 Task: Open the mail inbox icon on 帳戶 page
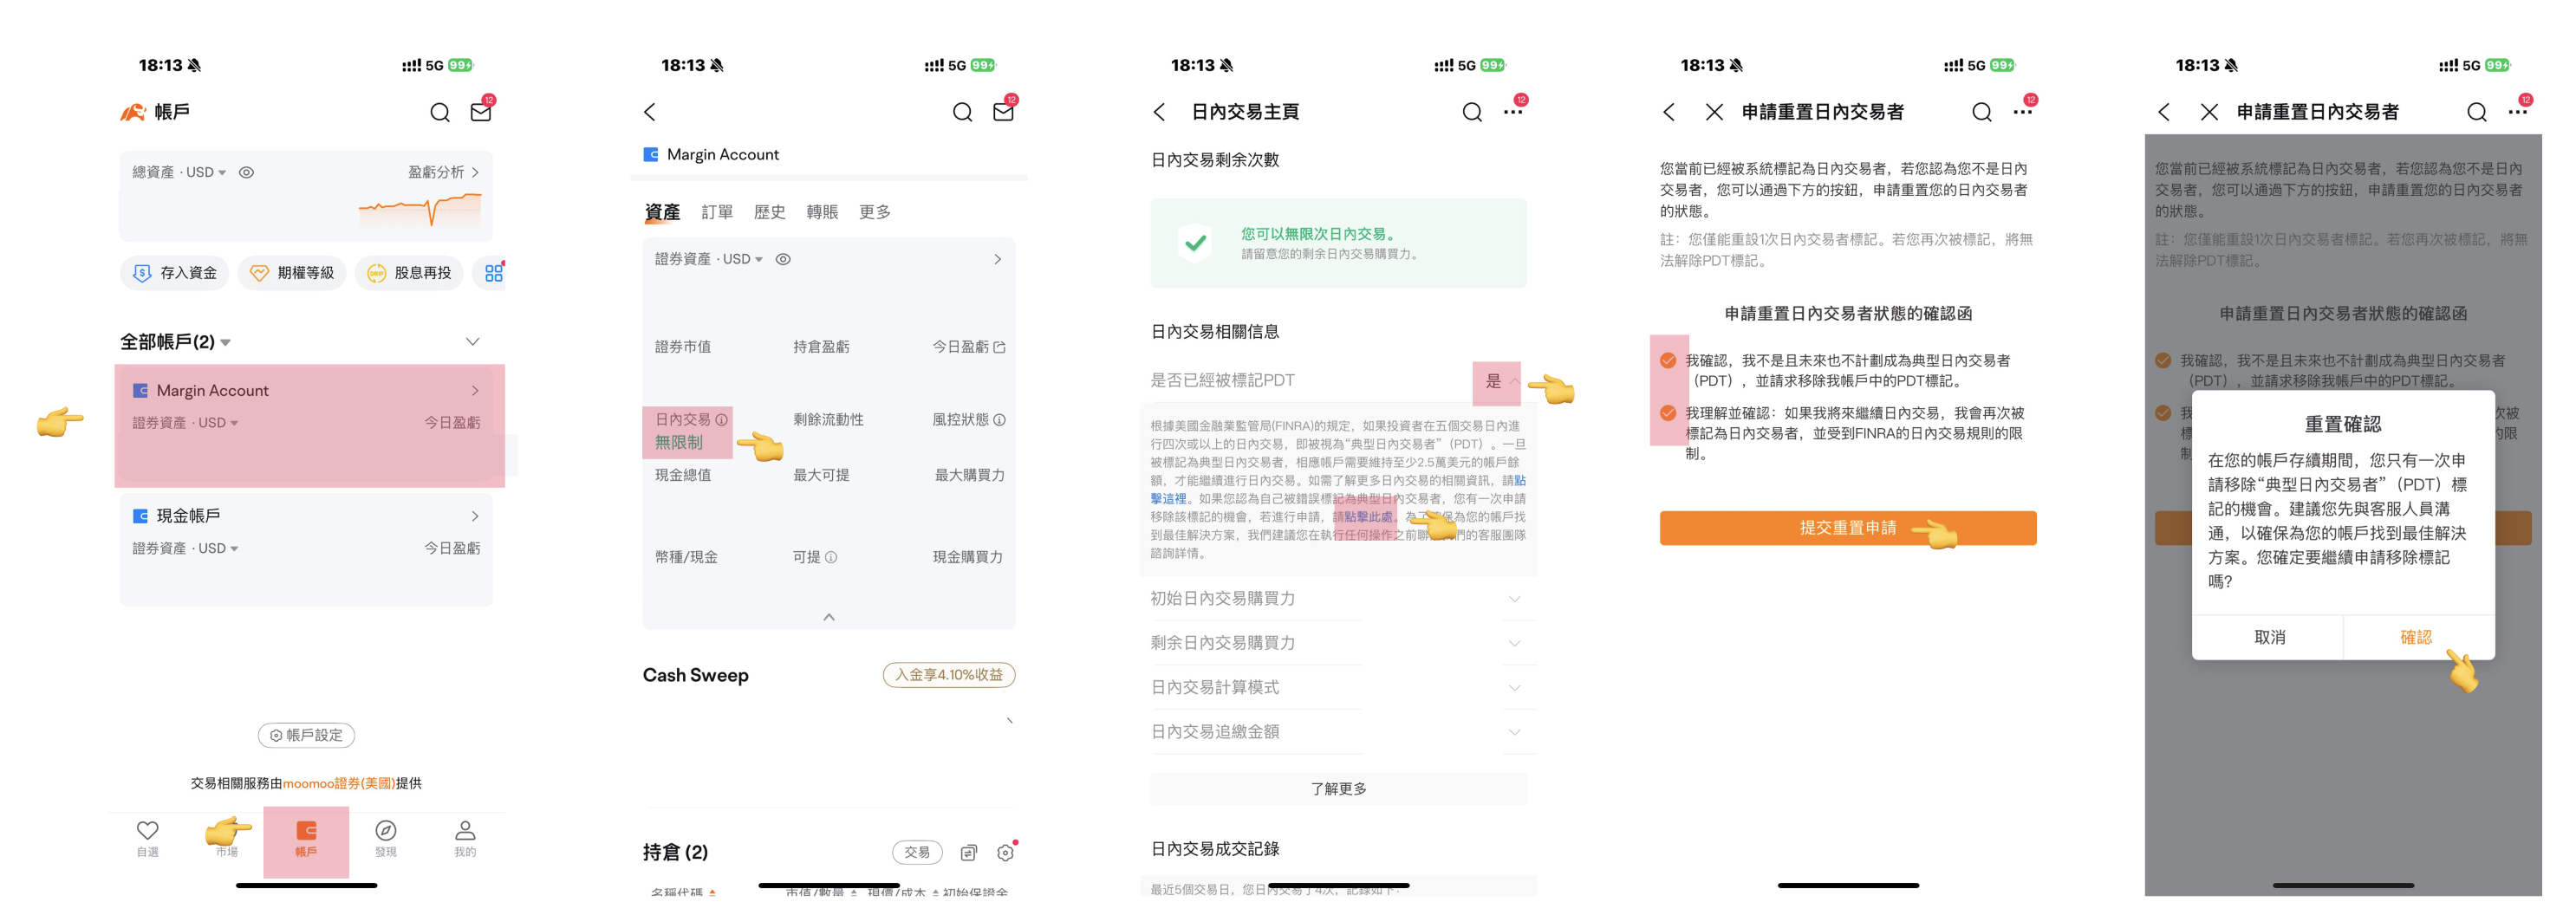coord(481,112)
